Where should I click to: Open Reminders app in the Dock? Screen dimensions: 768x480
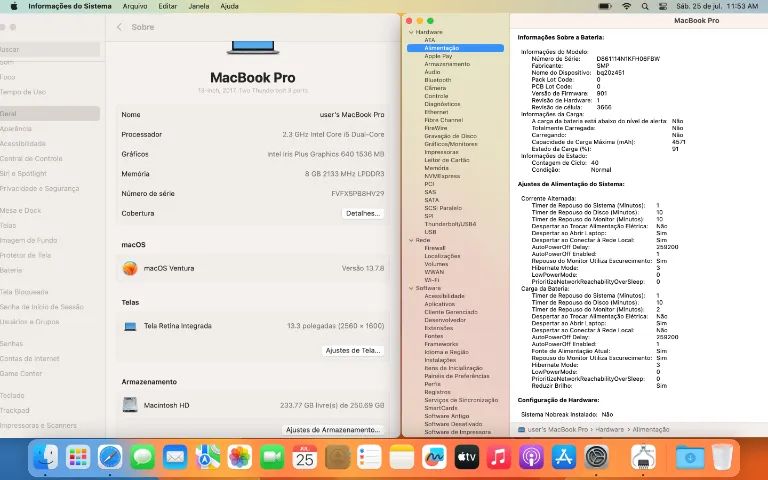(x=369, y=457)
